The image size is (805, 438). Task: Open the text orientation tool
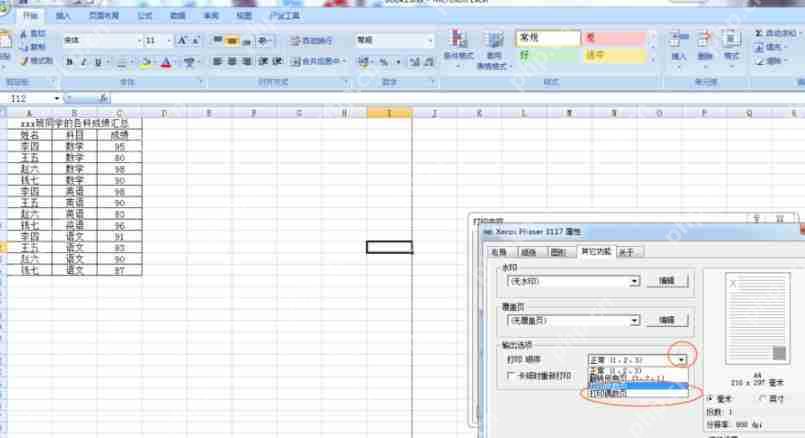click(264, 40)
